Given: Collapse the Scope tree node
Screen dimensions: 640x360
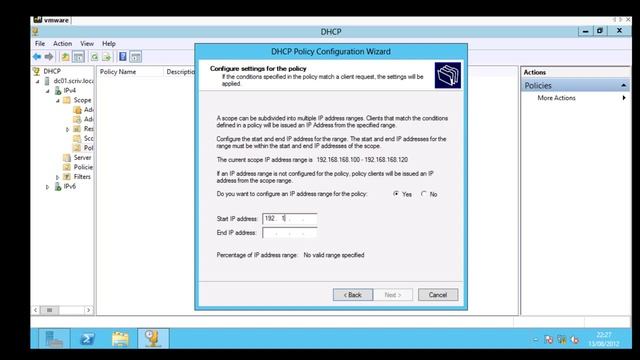Looking at the screenshot, I should 58,100.
